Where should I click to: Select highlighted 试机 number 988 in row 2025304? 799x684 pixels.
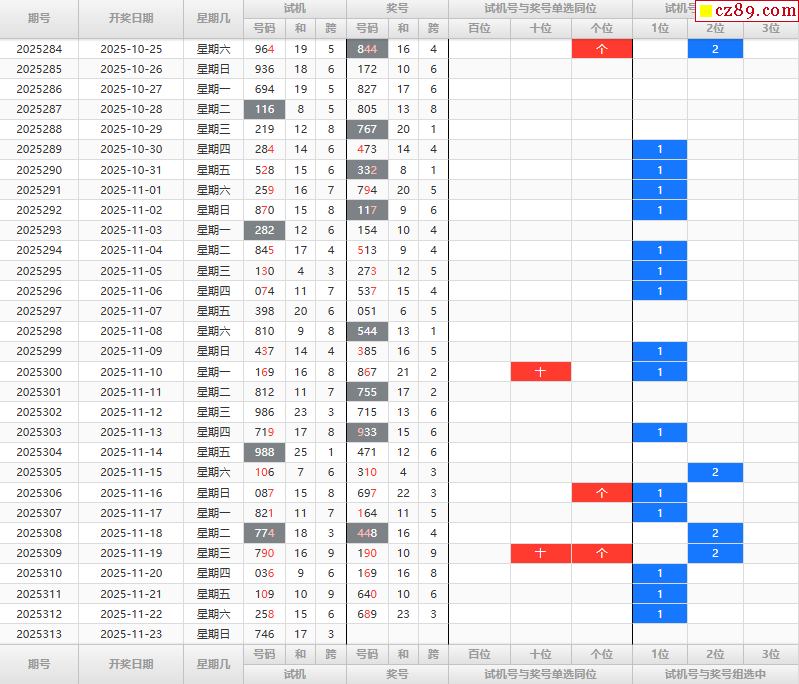264,452
